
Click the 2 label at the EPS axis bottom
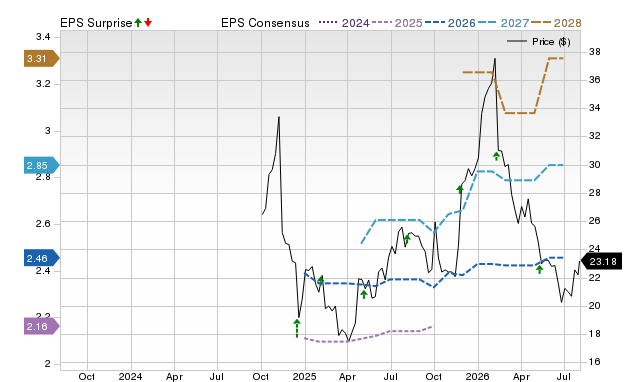[47, 364]
